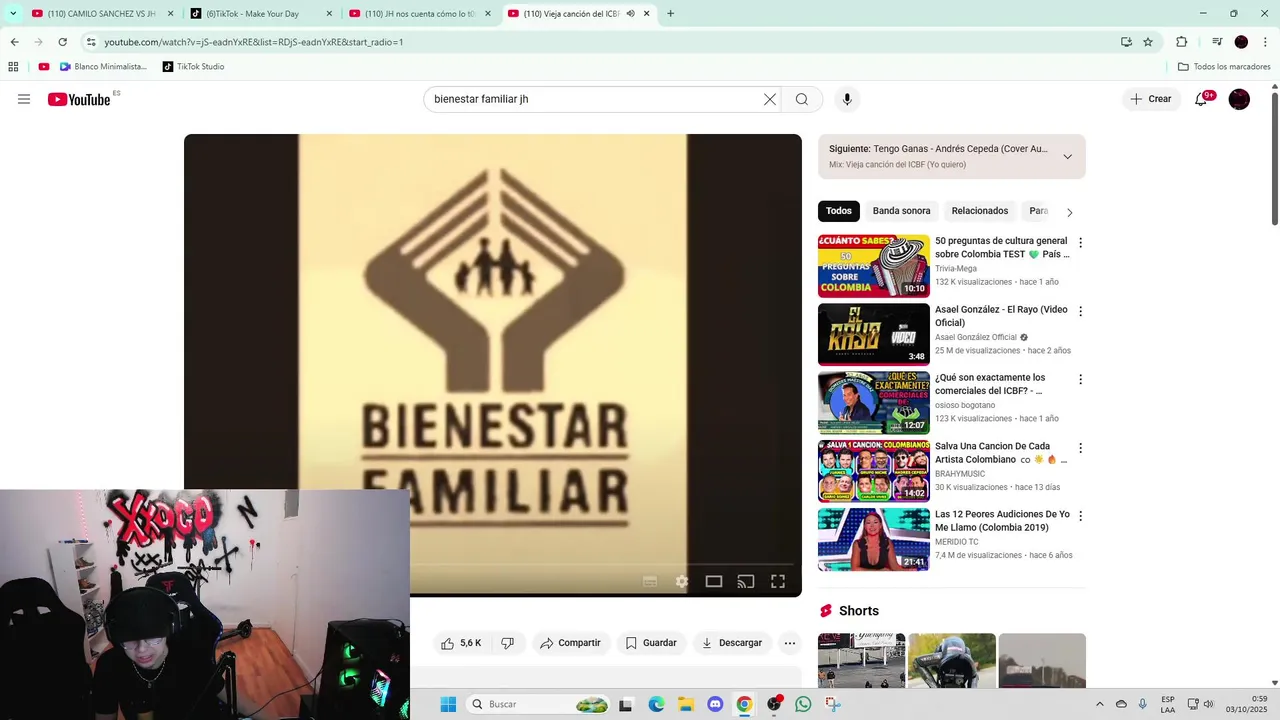1280x720 pixels.
Task: Open the TikTok Studio bookmark
Action: click(x=193, y=67)
